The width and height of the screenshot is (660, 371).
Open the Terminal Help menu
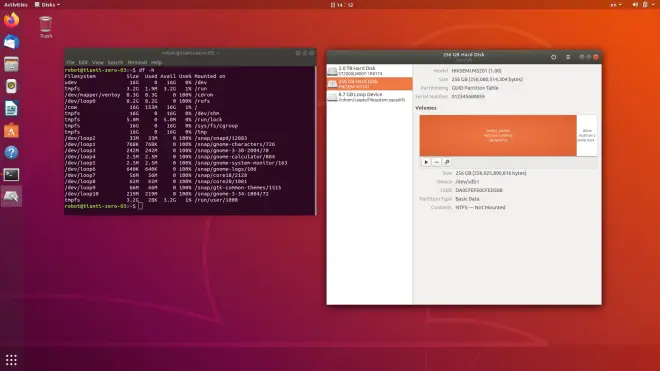click(x=156, y=62)
